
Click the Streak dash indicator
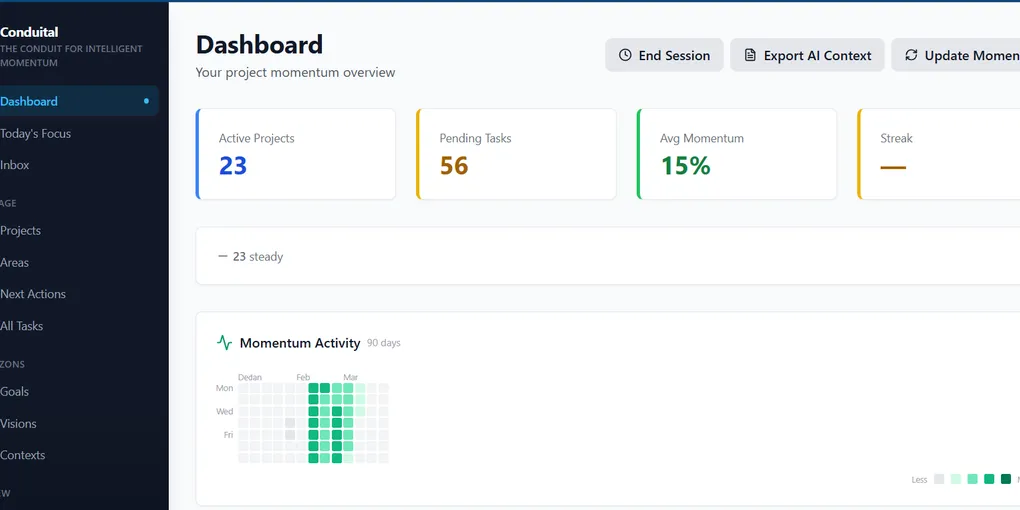coord(893,167)
